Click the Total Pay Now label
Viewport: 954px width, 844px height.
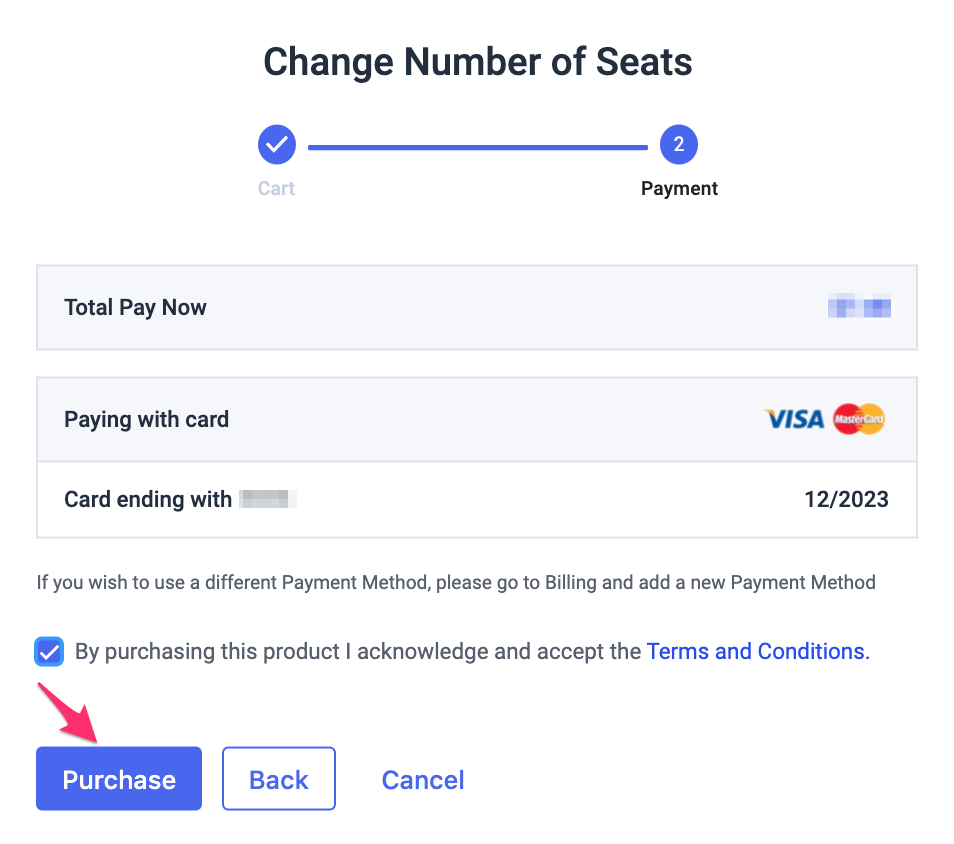135,308
